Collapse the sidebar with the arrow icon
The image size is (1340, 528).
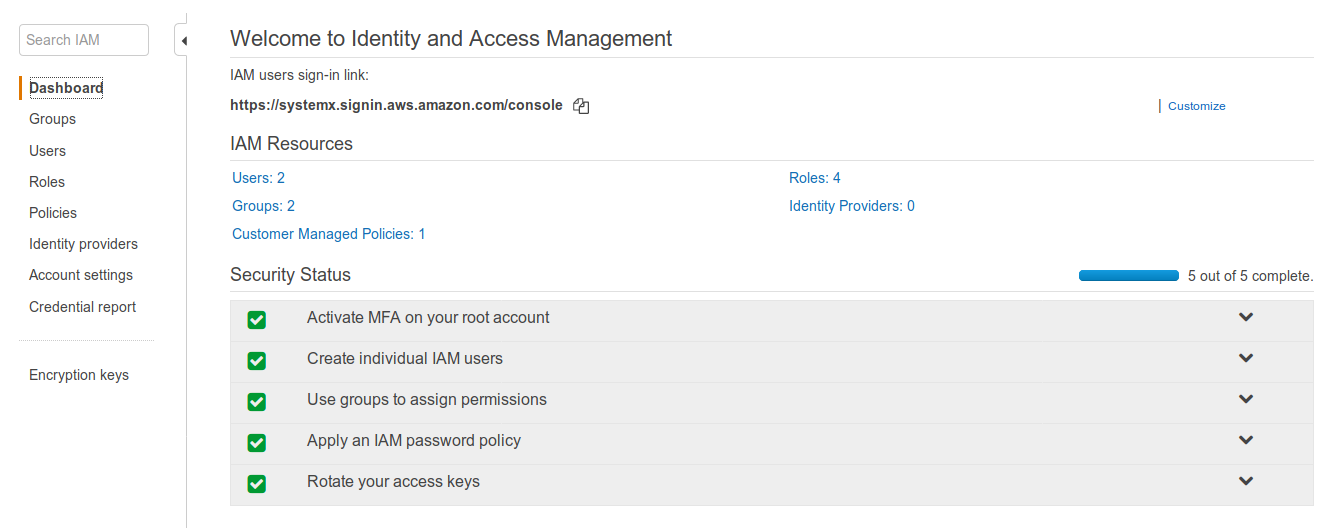click(183, 41)
